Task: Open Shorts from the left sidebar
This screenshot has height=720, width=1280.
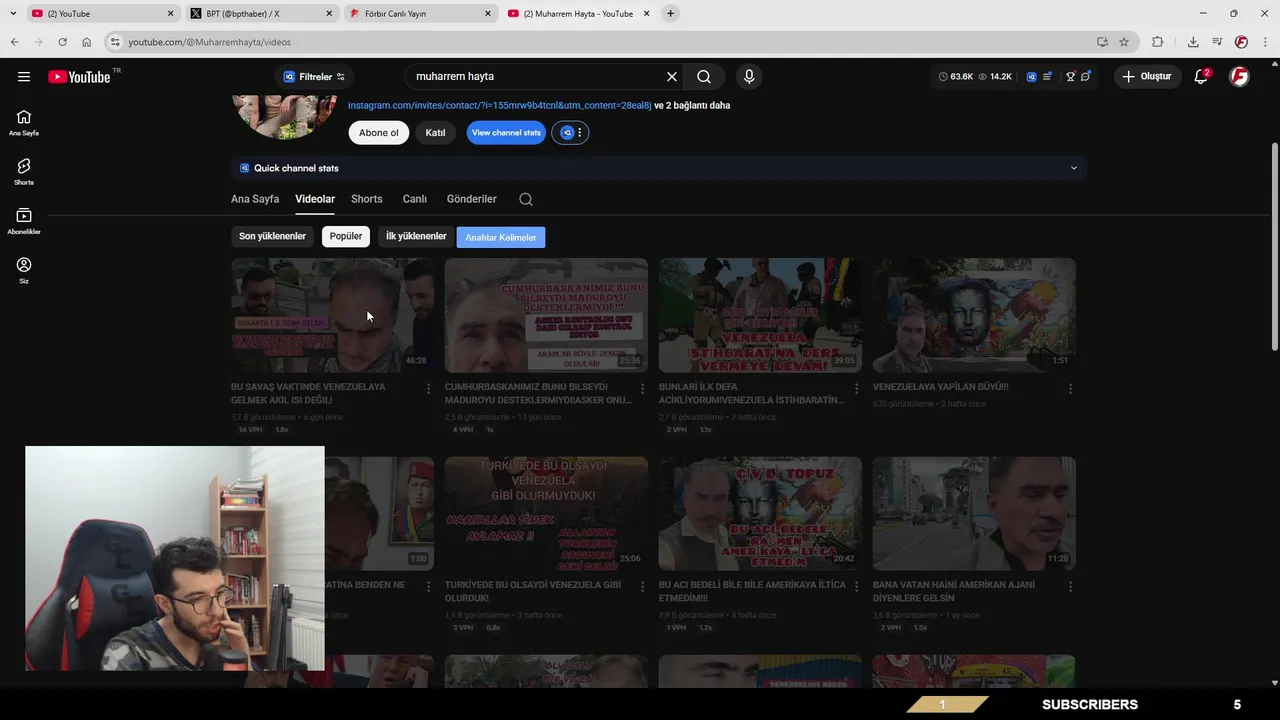Action: click(24, 172)
